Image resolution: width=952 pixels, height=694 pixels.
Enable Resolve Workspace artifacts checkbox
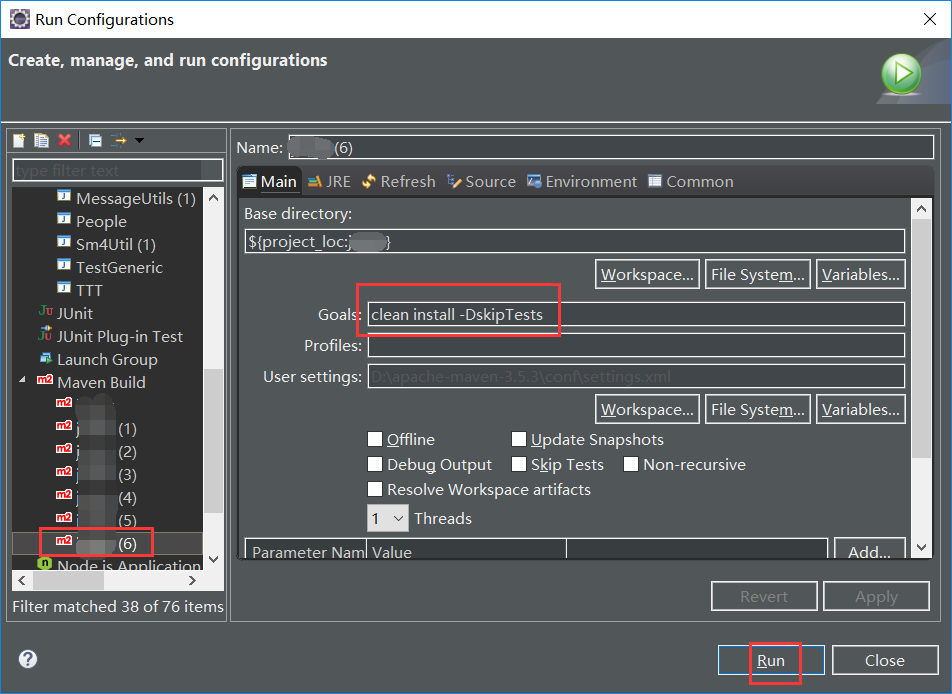[375, 489]
